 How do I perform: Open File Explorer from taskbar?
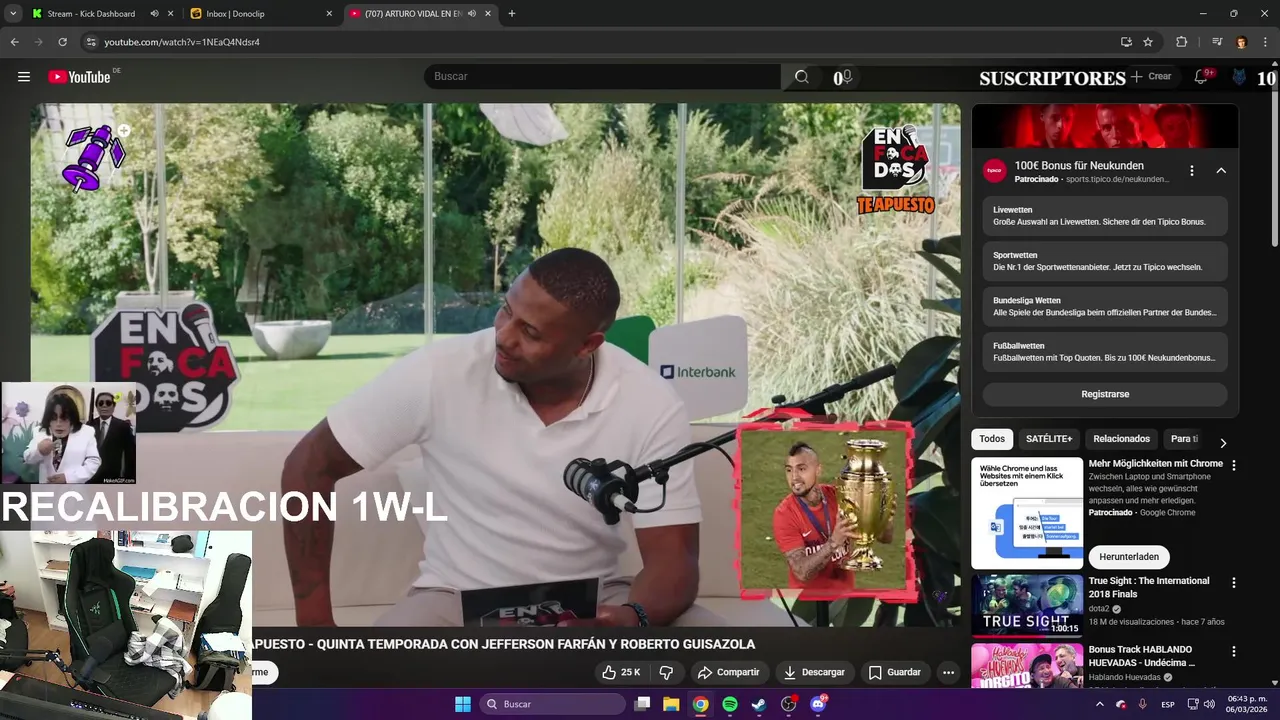tap(671, 704)
